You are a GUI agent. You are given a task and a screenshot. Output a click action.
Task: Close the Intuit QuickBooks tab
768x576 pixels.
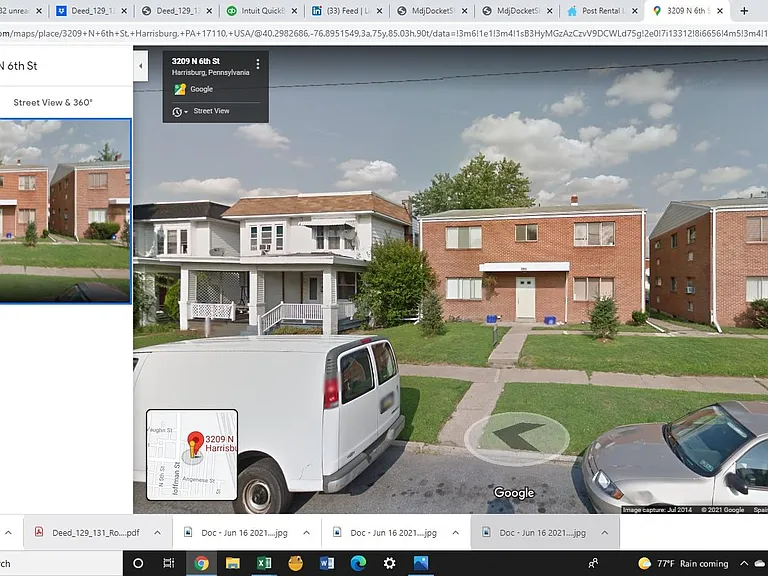pos(294,11)
